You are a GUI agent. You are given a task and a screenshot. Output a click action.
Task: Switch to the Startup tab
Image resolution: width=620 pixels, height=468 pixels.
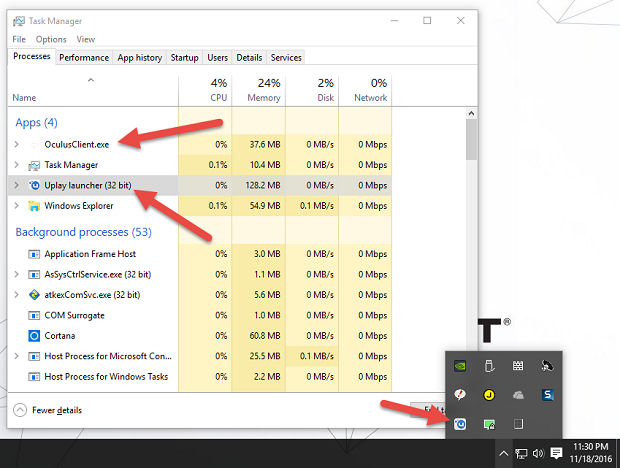click(x=184, y=58)
